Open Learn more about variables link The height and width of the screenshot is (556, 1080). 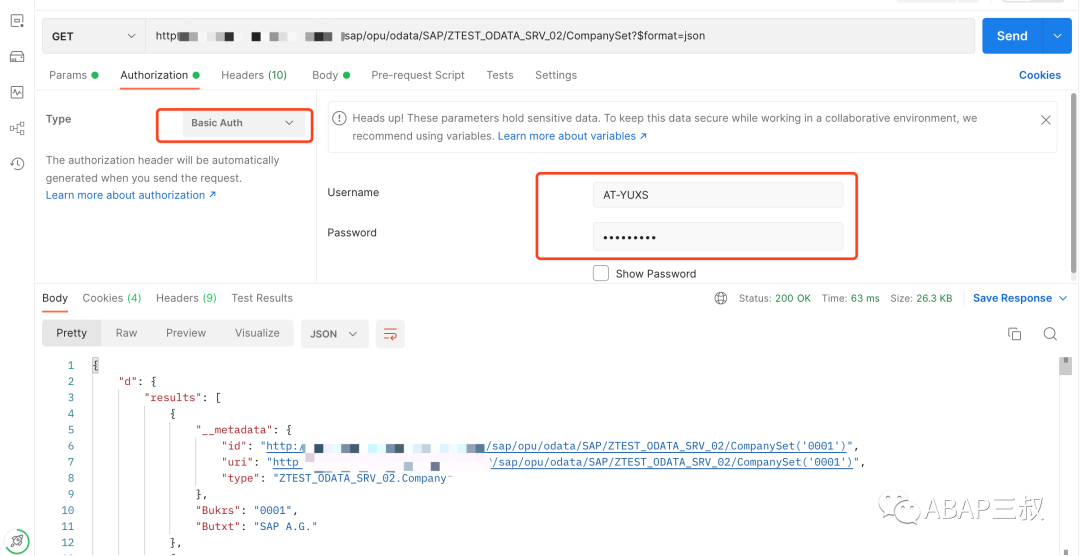click(572, 136)
